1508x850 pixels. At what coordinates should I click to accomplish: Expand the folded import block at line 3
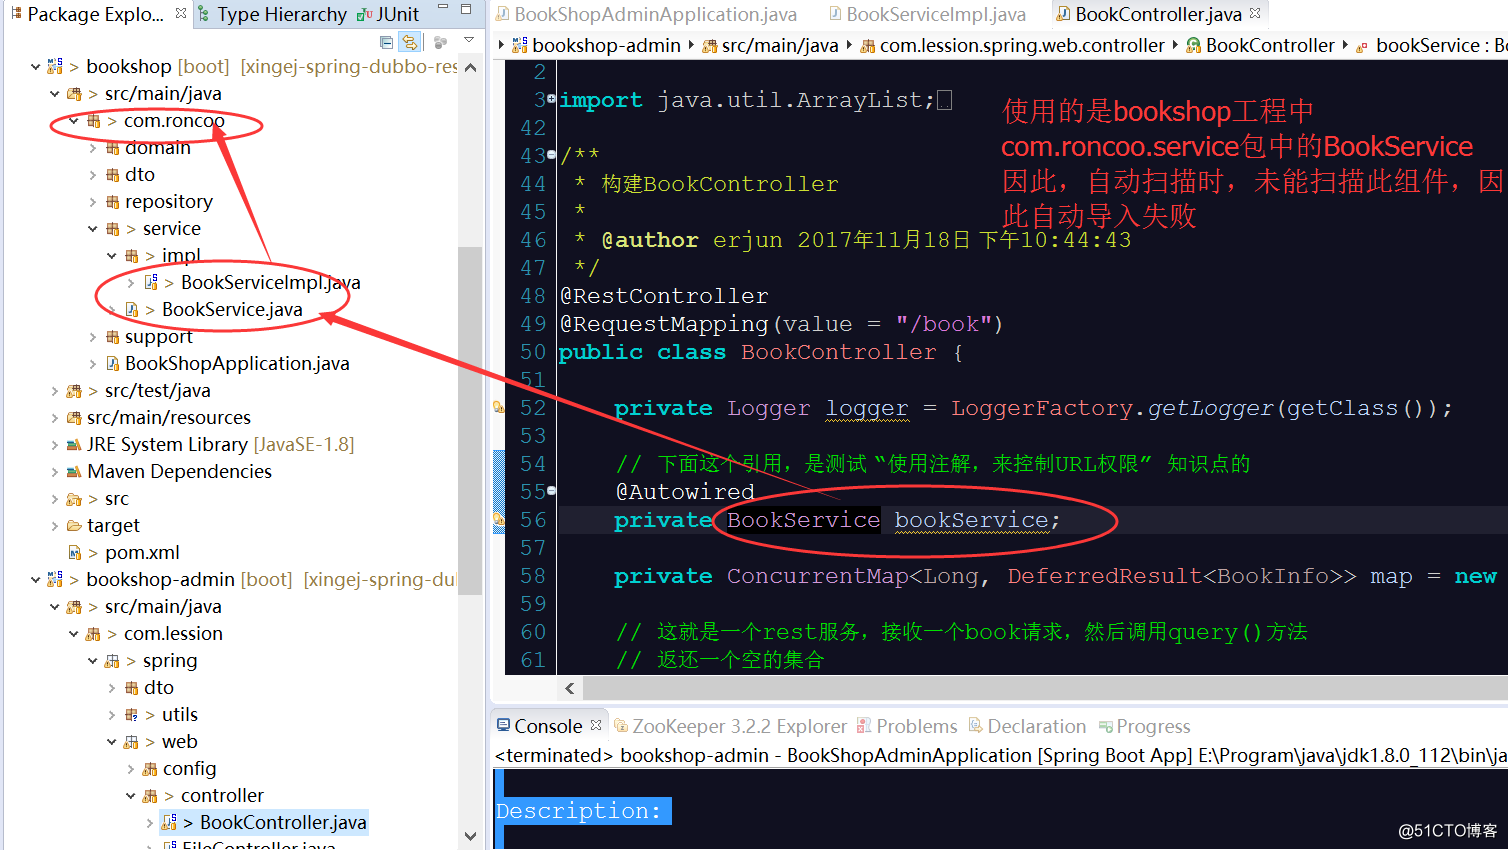[551, 99]
